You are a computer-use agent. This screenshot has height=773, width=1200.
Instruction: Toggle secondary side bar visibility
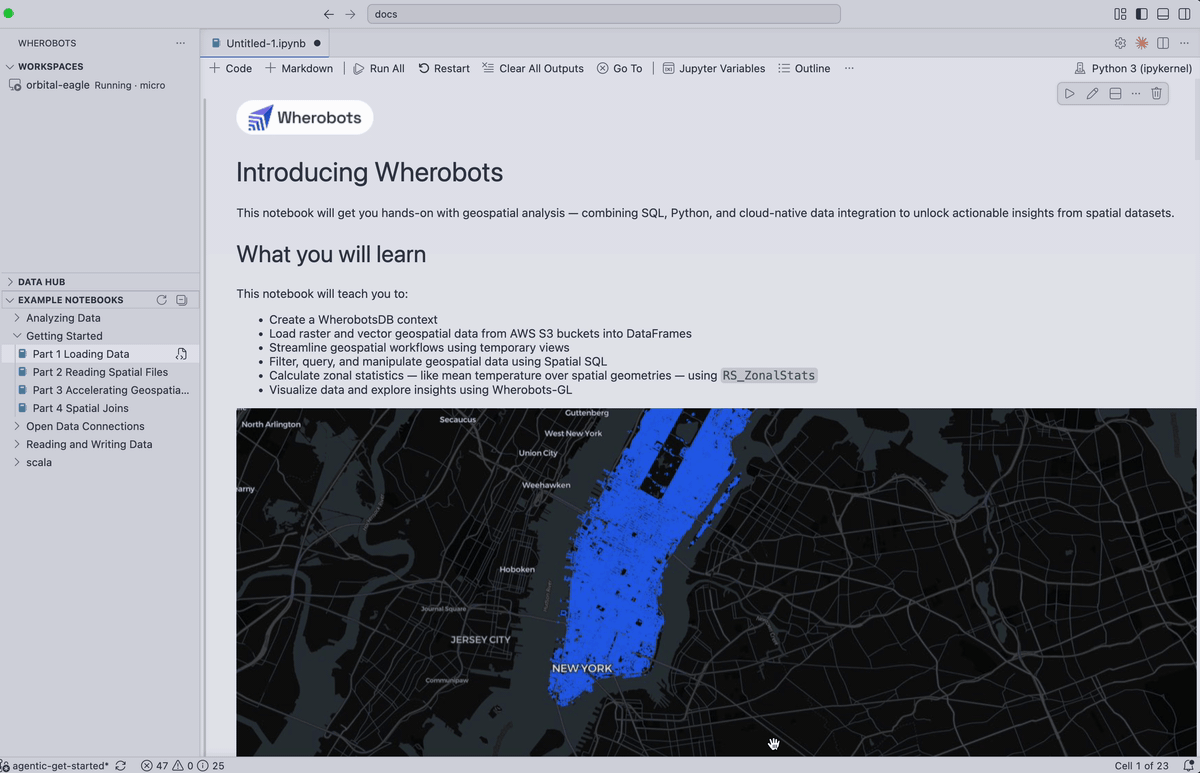[1184, 14]
